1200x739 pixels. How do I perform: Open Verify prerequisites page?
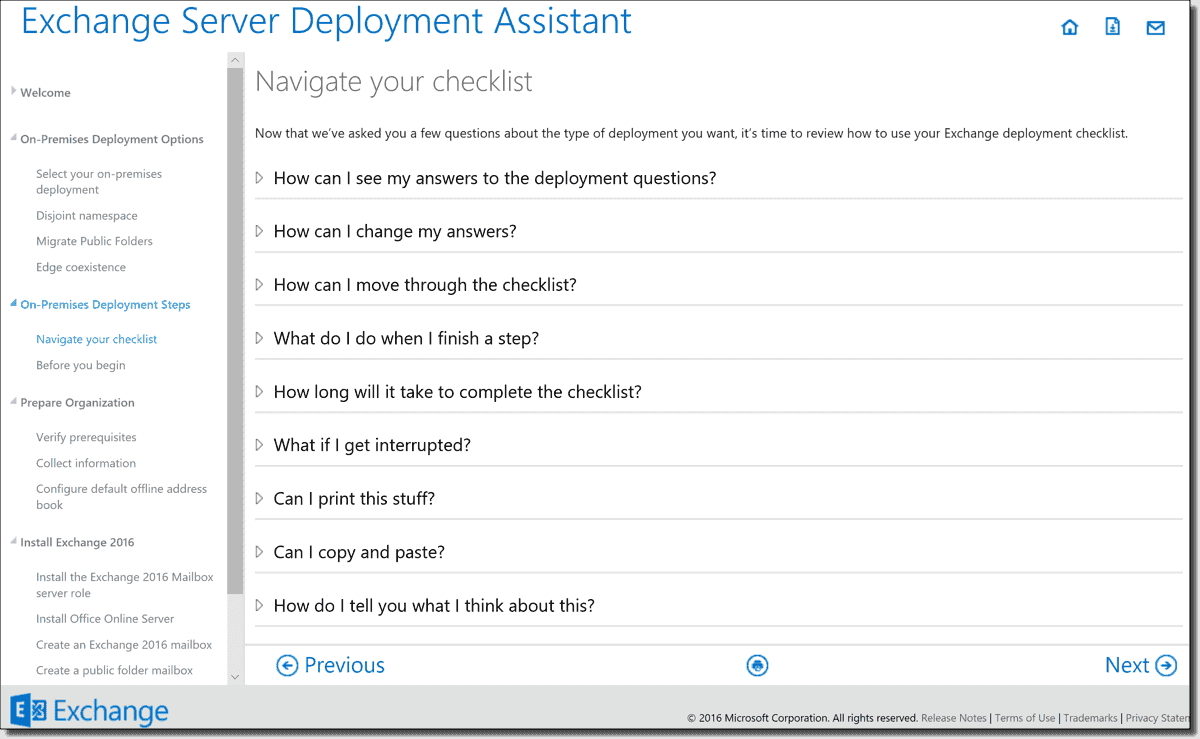(86, 437)
